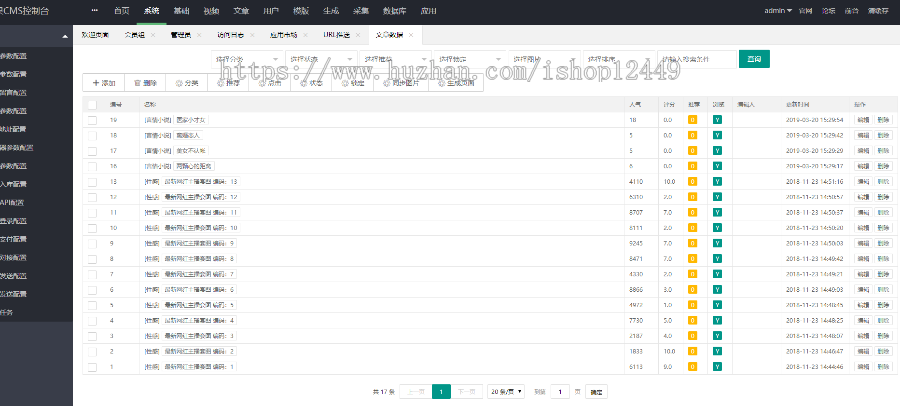The width and height of the screenshot is (900, 406).
Task: Click the trash 删除 toolbar button
Action: pyautogui.click(x=145, y=83)
